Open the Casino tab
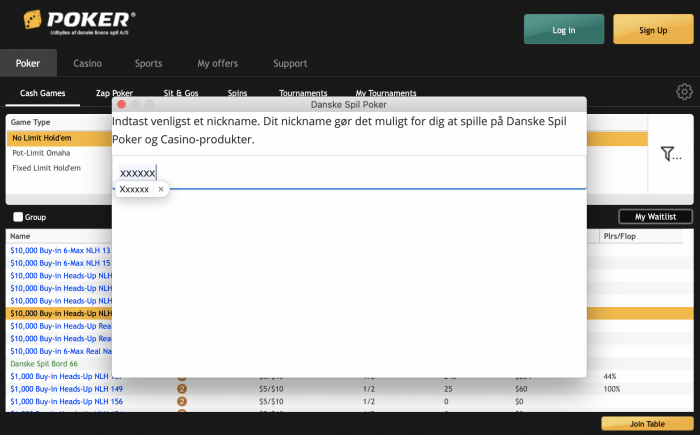The height and width of the screenshot is (435, 700). pyautogui.click(x=88, y=63)
